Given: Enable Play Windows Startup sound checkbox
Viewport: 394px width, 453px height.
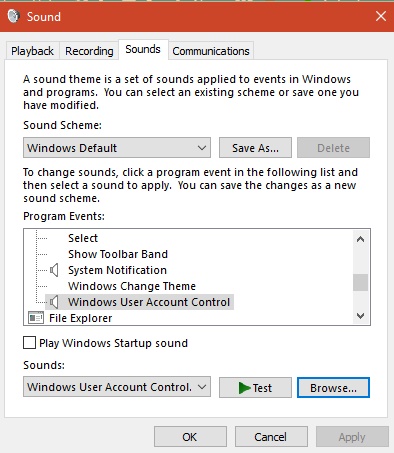Looking at the screenshot, I should pos(29,343).
